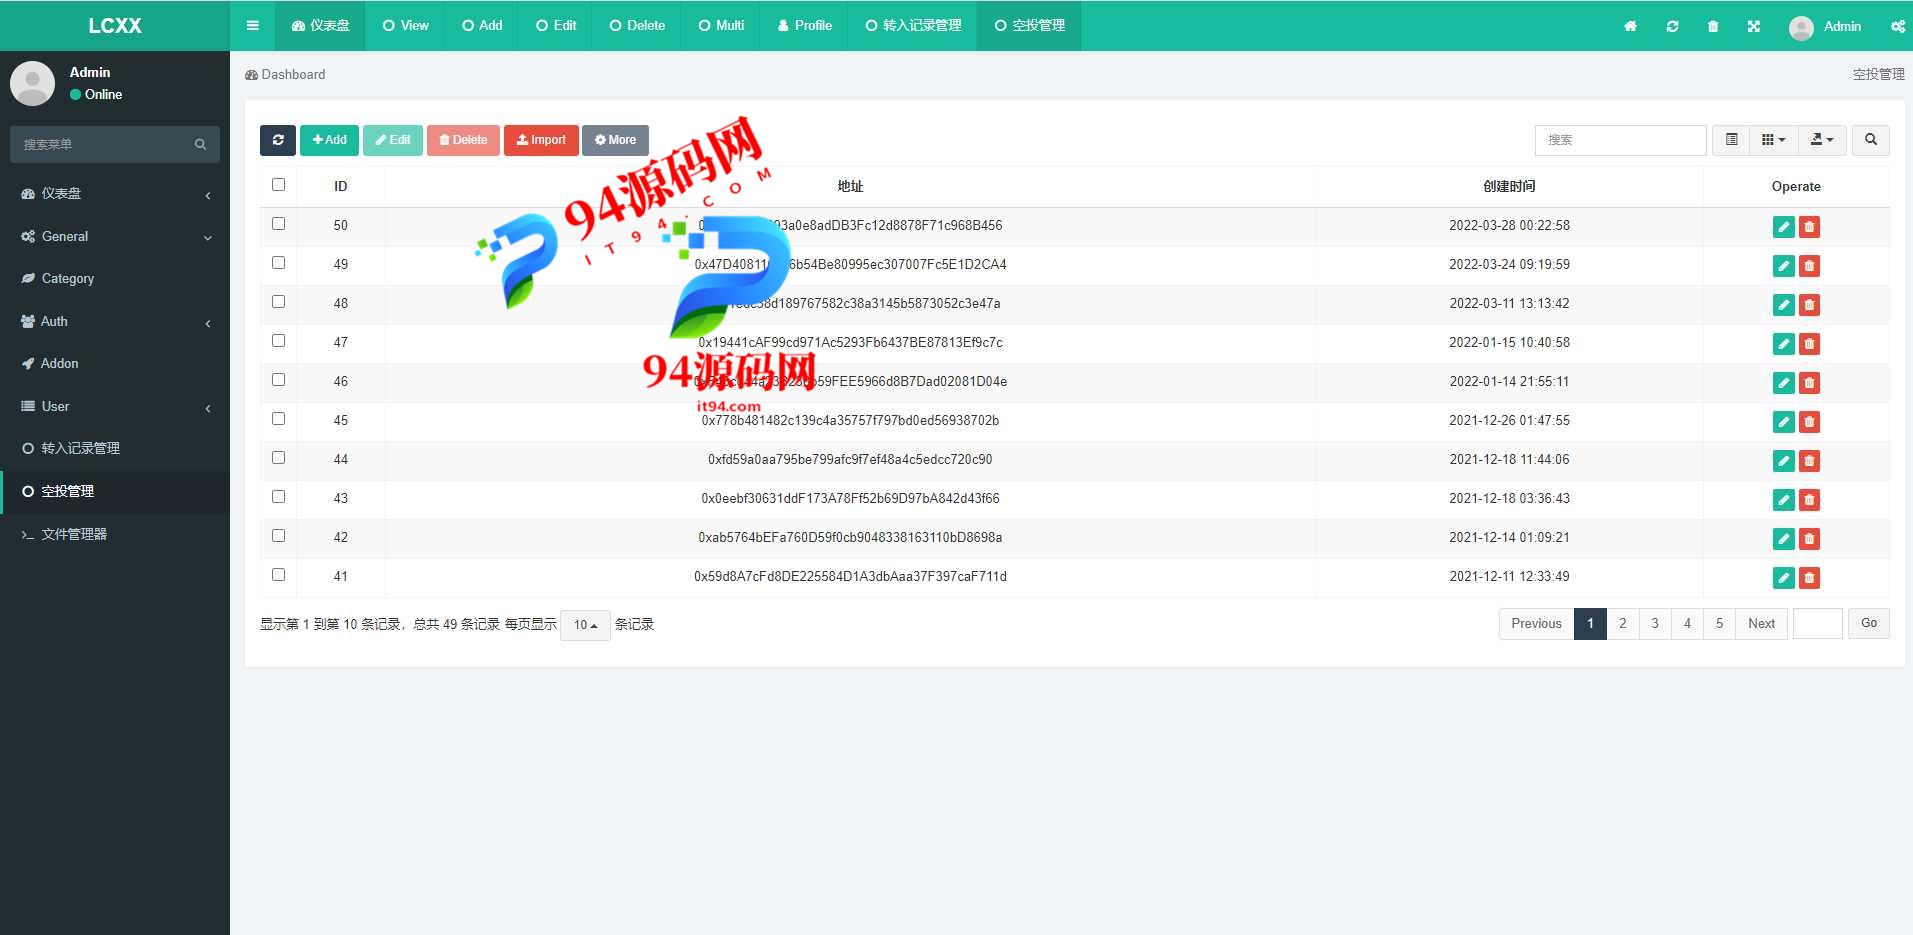Delete the record with ID 44
Screen dimensions: 1913x935
pos(1809,461)
